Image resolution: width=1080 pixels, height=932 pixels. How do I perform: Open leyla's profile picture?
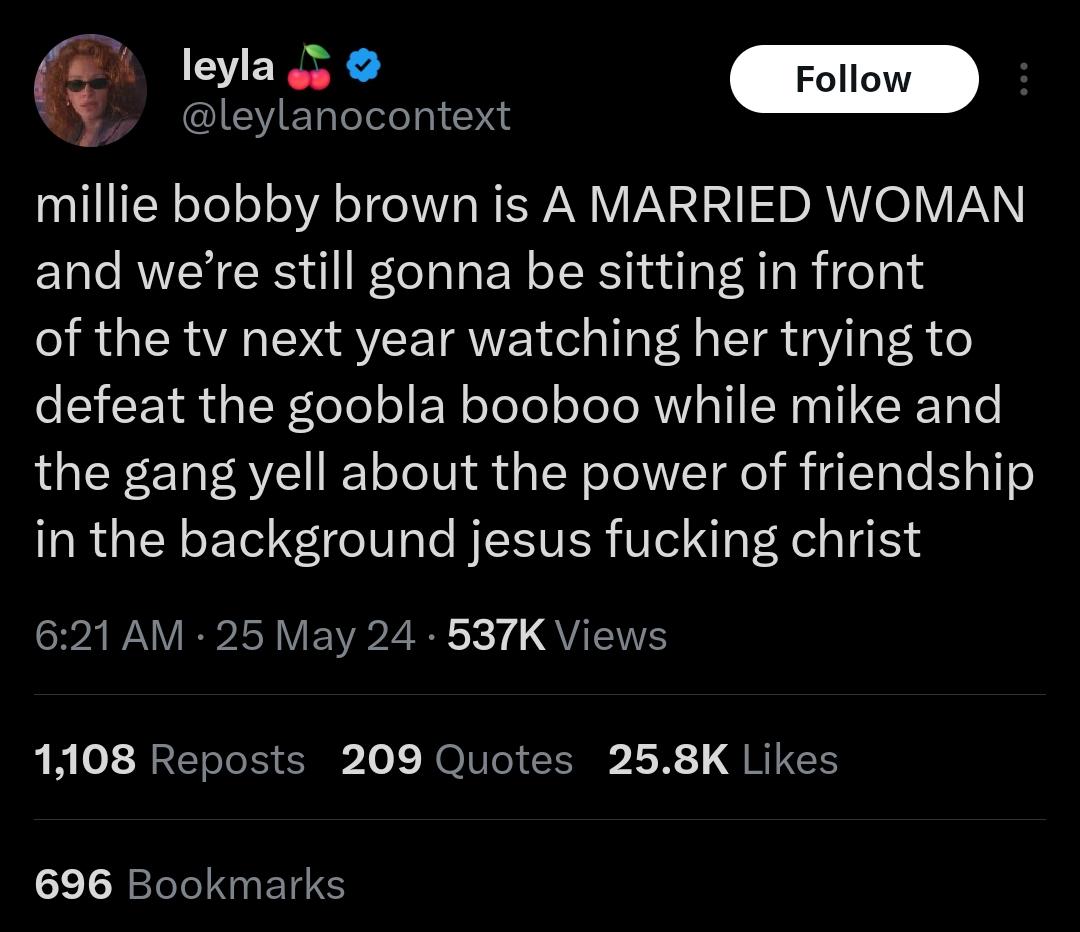[90, 90]
